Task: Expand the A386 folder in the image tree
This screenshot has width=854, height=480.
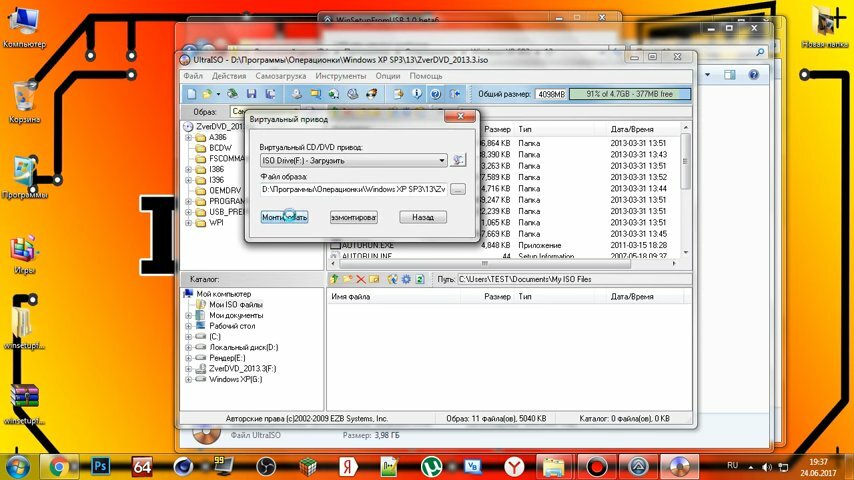Action: (x=188, y=137)
